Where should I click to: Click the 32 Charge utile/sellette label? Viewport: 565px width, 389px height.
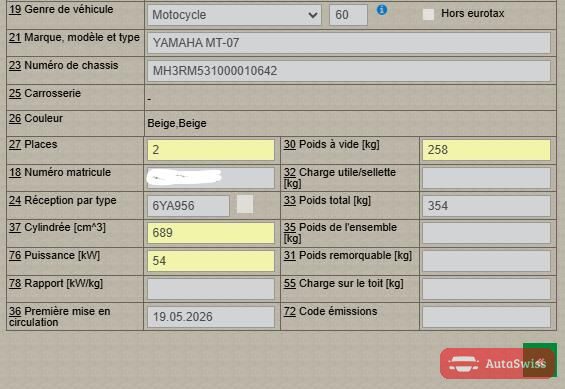click(x=340, y=178)
